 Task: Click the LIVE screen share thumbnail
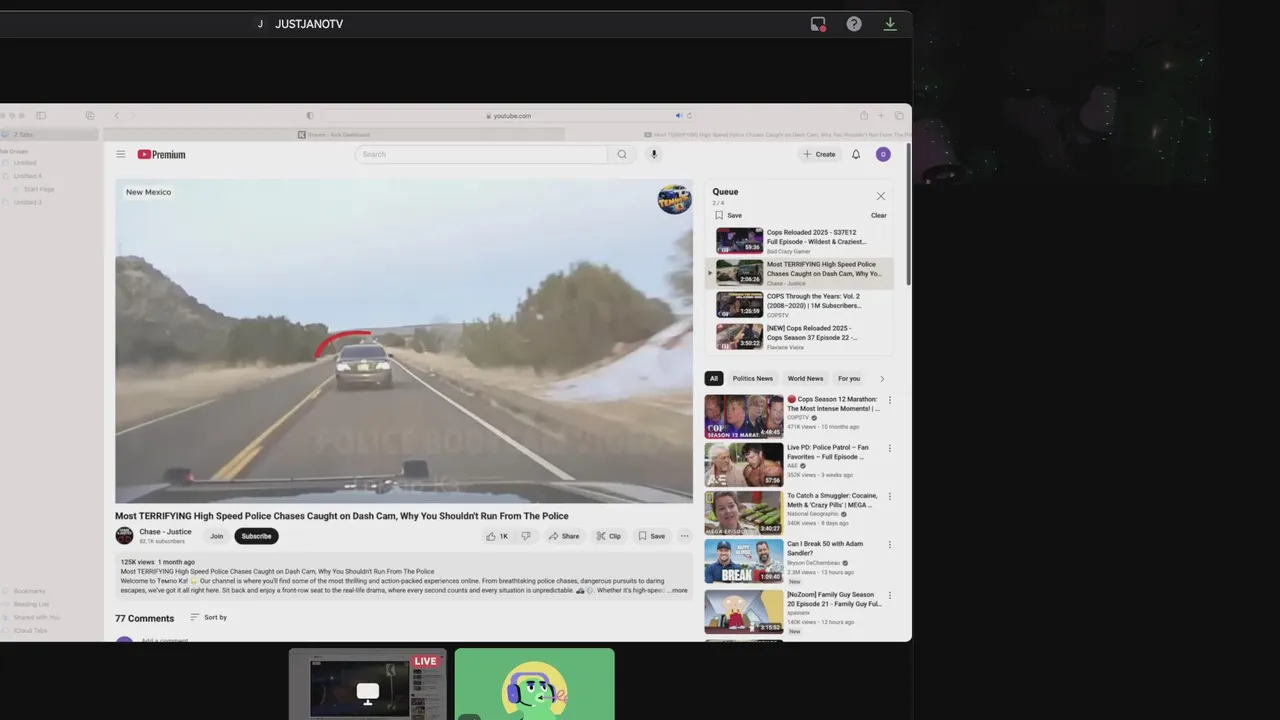tap(368, 684)
